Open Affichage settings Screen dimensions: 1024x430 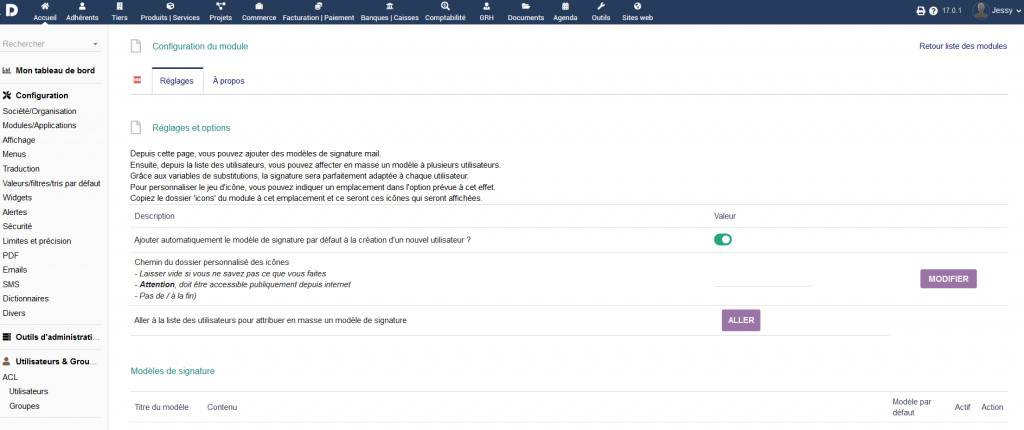click(x=19, y=140)
